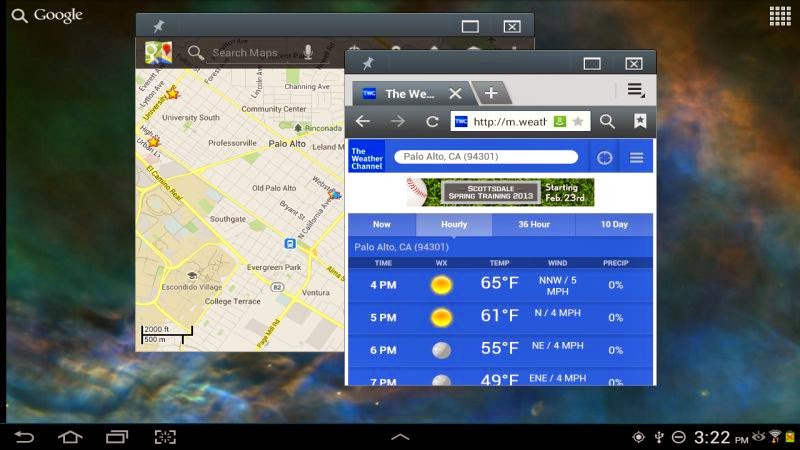Tap the Wi-Fi signal status icon
Image resolution: width=800 pixels, height=450 pixels.
coord(775,437)
